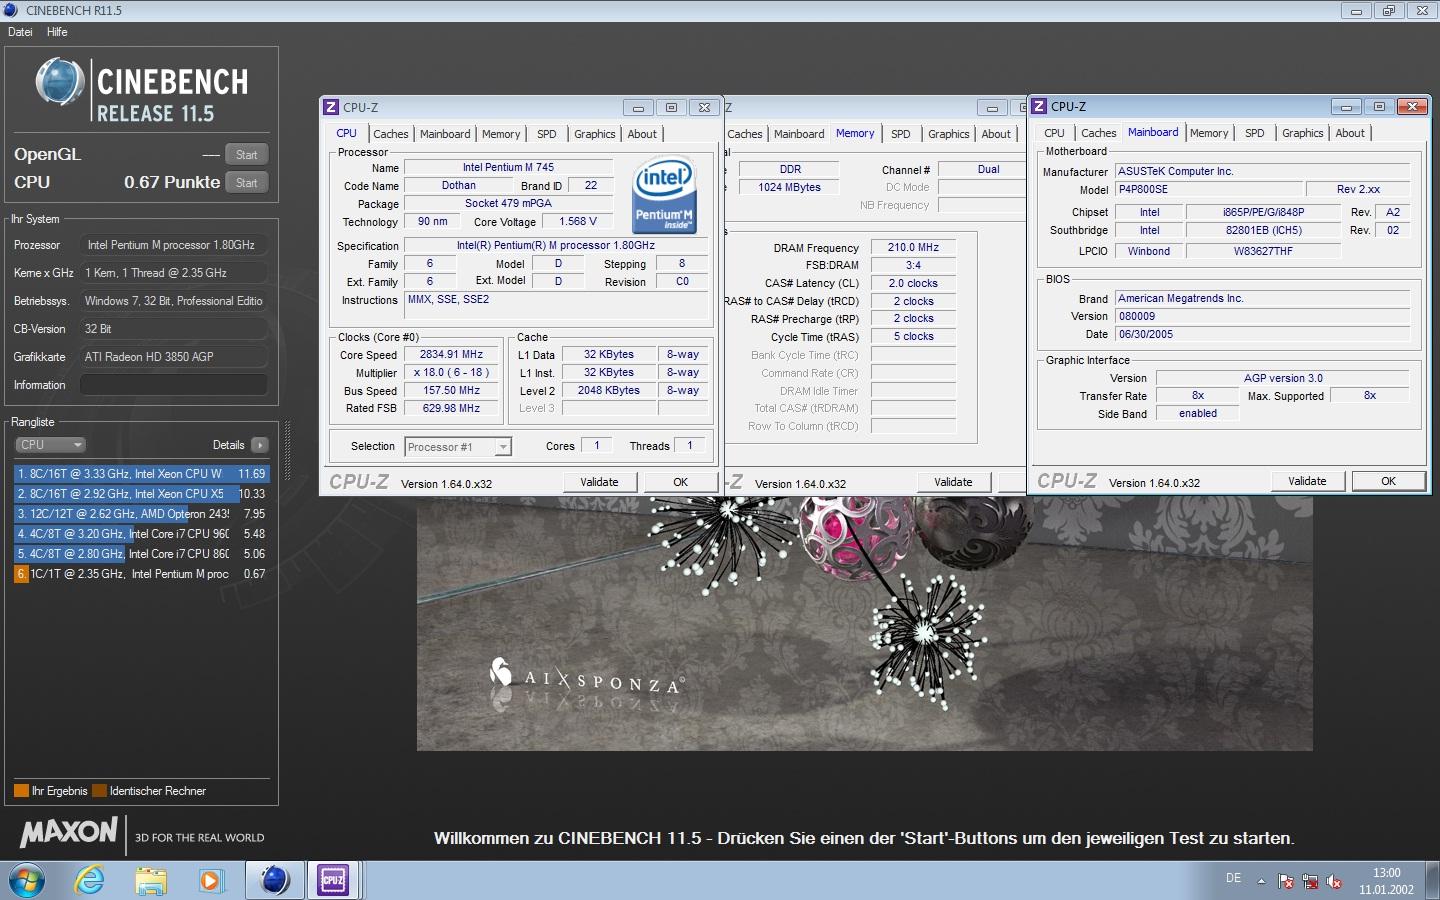1440x900 pixels.
Task: Click the Intel Pentium M logo in CPU-Z
Action: 665,195
